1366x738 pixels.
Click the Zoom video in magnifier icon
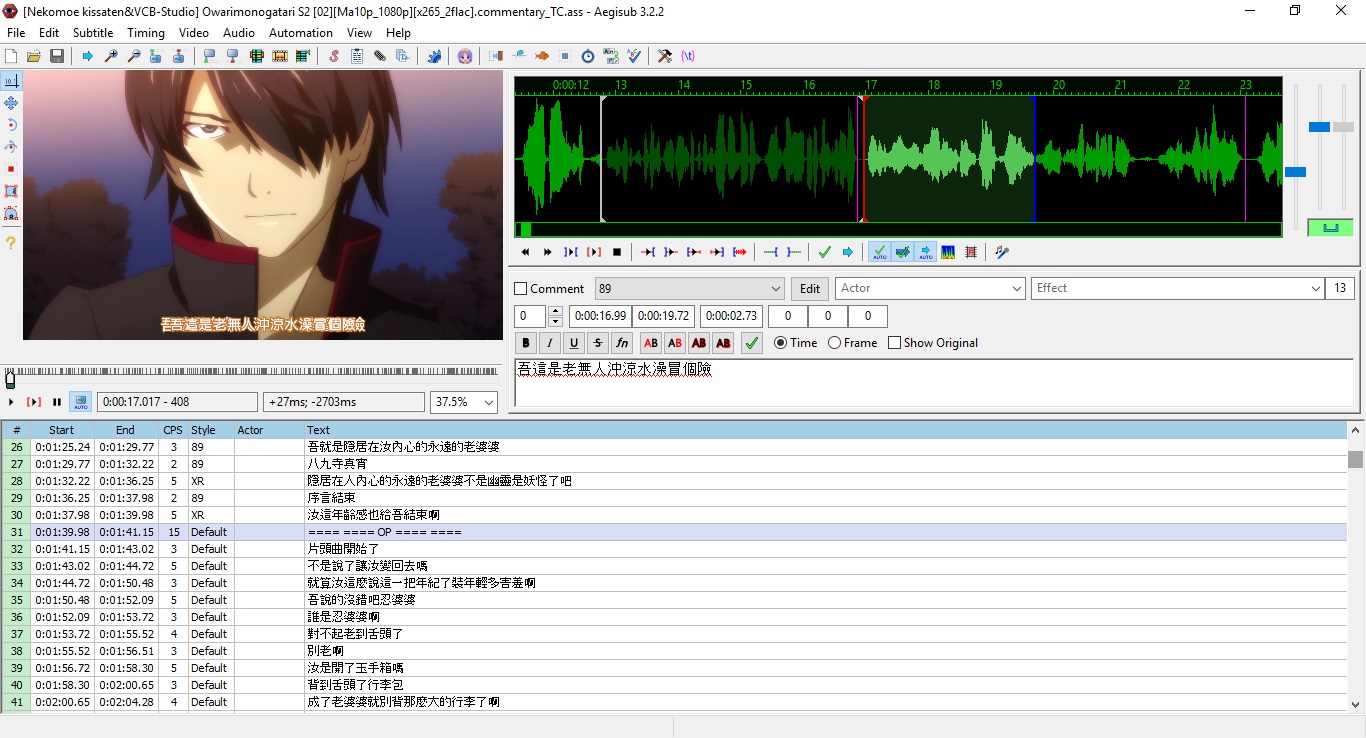tap(111, 56)
